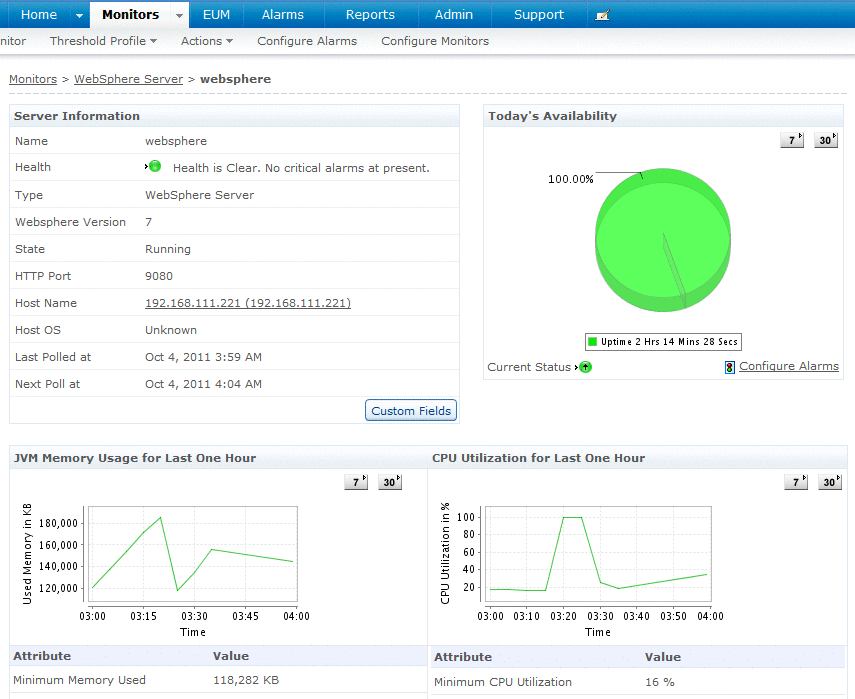The width and height of the screenshot is (855, 699).
Task: Click the green Health status icon
Action: (x=155, y=167)
